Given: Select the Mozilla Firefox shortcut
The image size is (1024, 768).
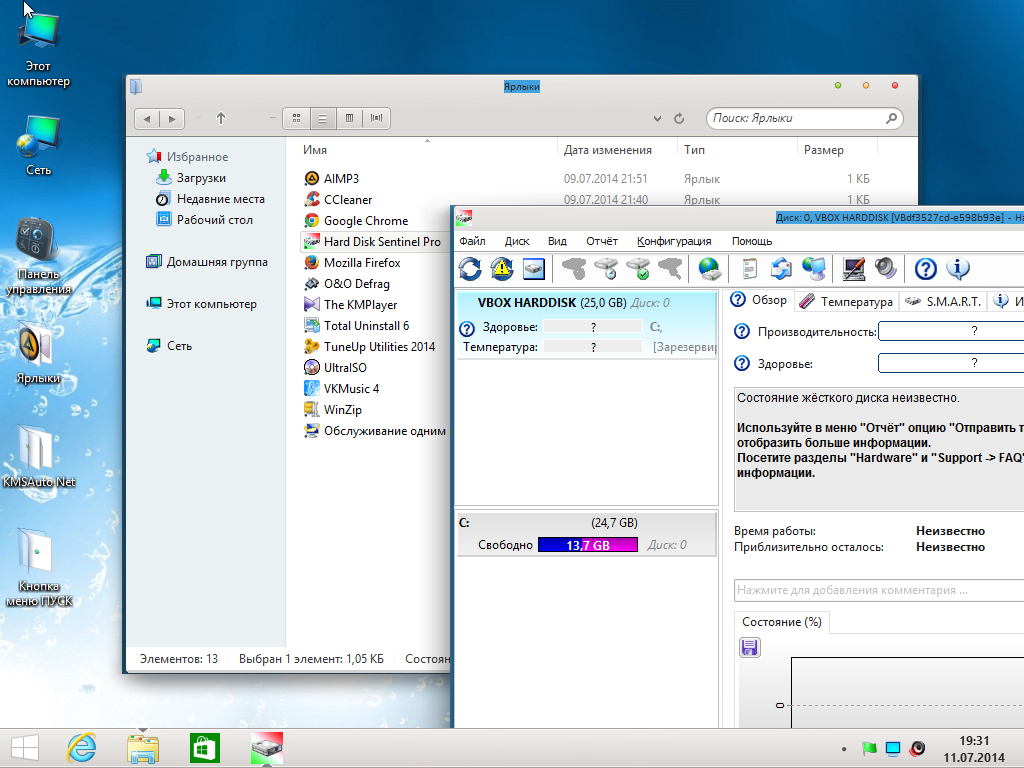Looking at the screenshot, I should point(353,263).
